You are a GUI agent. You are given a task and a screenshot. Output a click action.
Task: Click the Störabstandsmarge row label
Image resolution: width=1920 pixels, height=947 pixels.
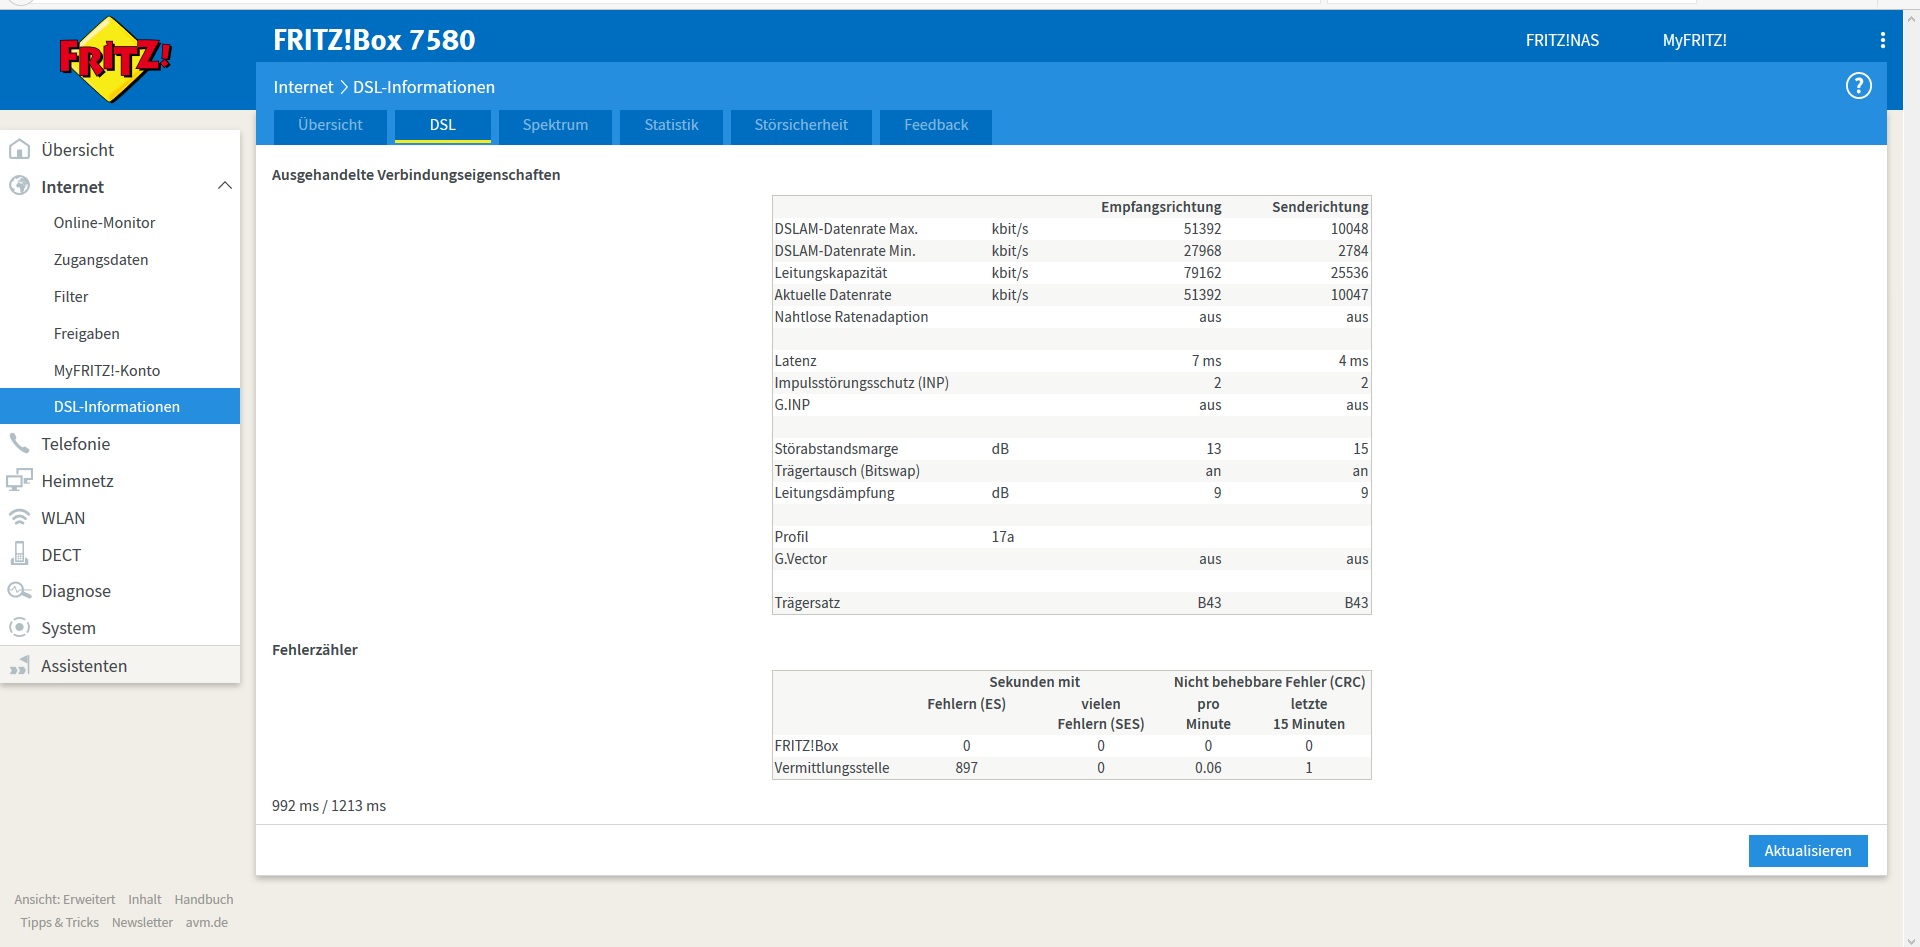click(836, 449)
